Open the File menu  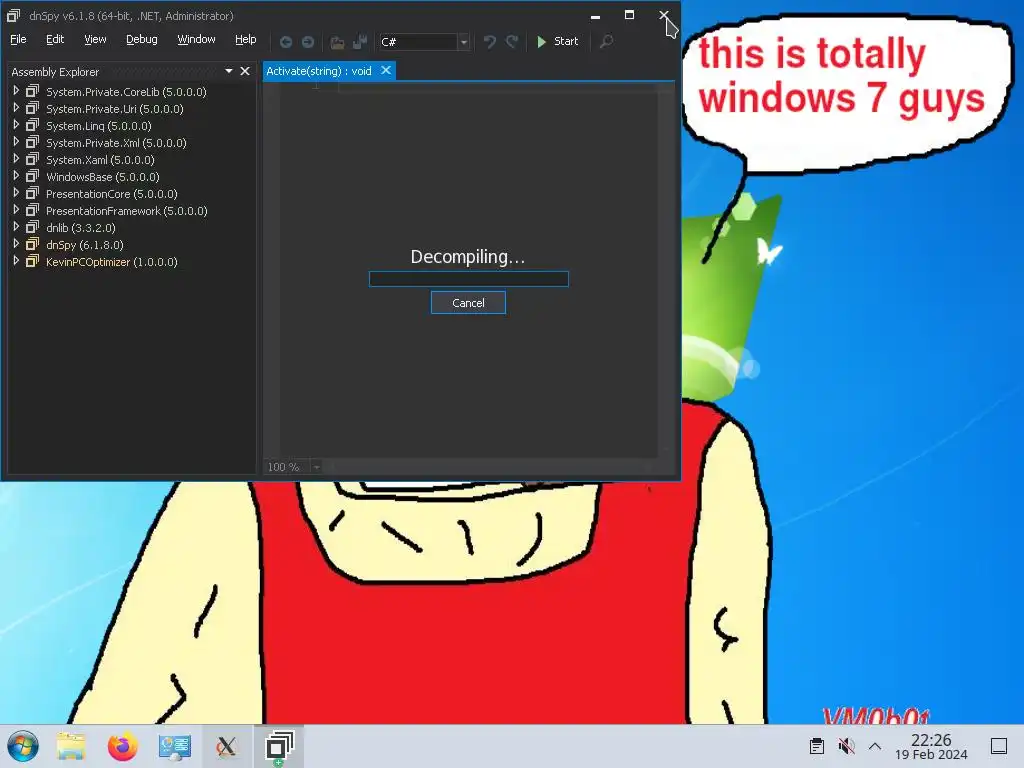point(18,39)
